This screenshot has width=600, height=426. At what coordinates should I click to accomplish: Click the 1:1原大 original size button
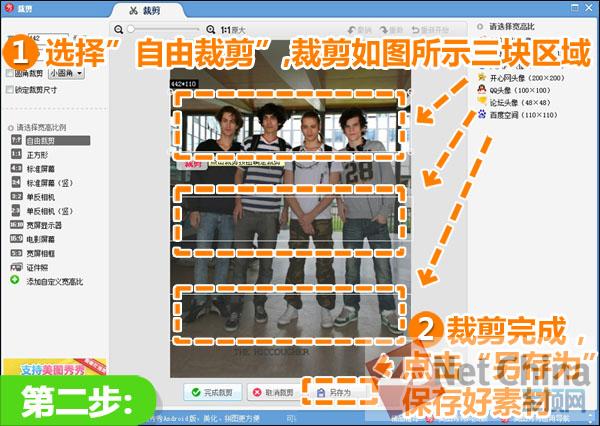point(233,30)
